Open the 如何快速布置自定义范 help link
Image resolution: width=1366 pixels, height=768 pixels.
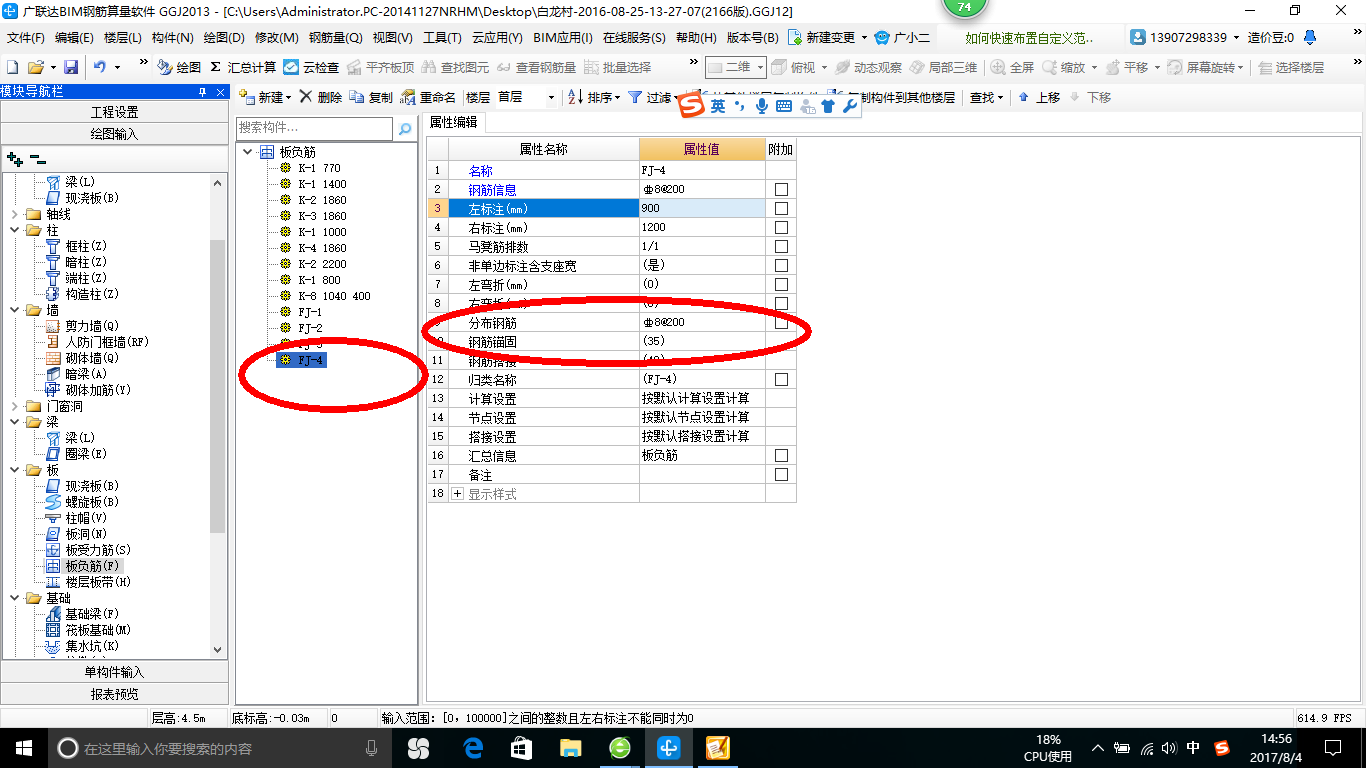pyautogui.click(x=1029, y=37)
